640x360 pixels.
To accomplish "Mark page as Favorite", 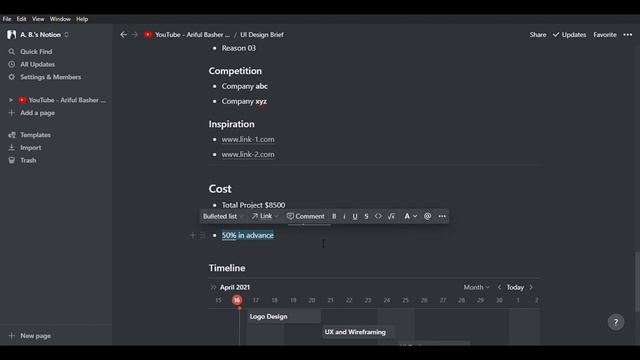I will click(605, 35).
